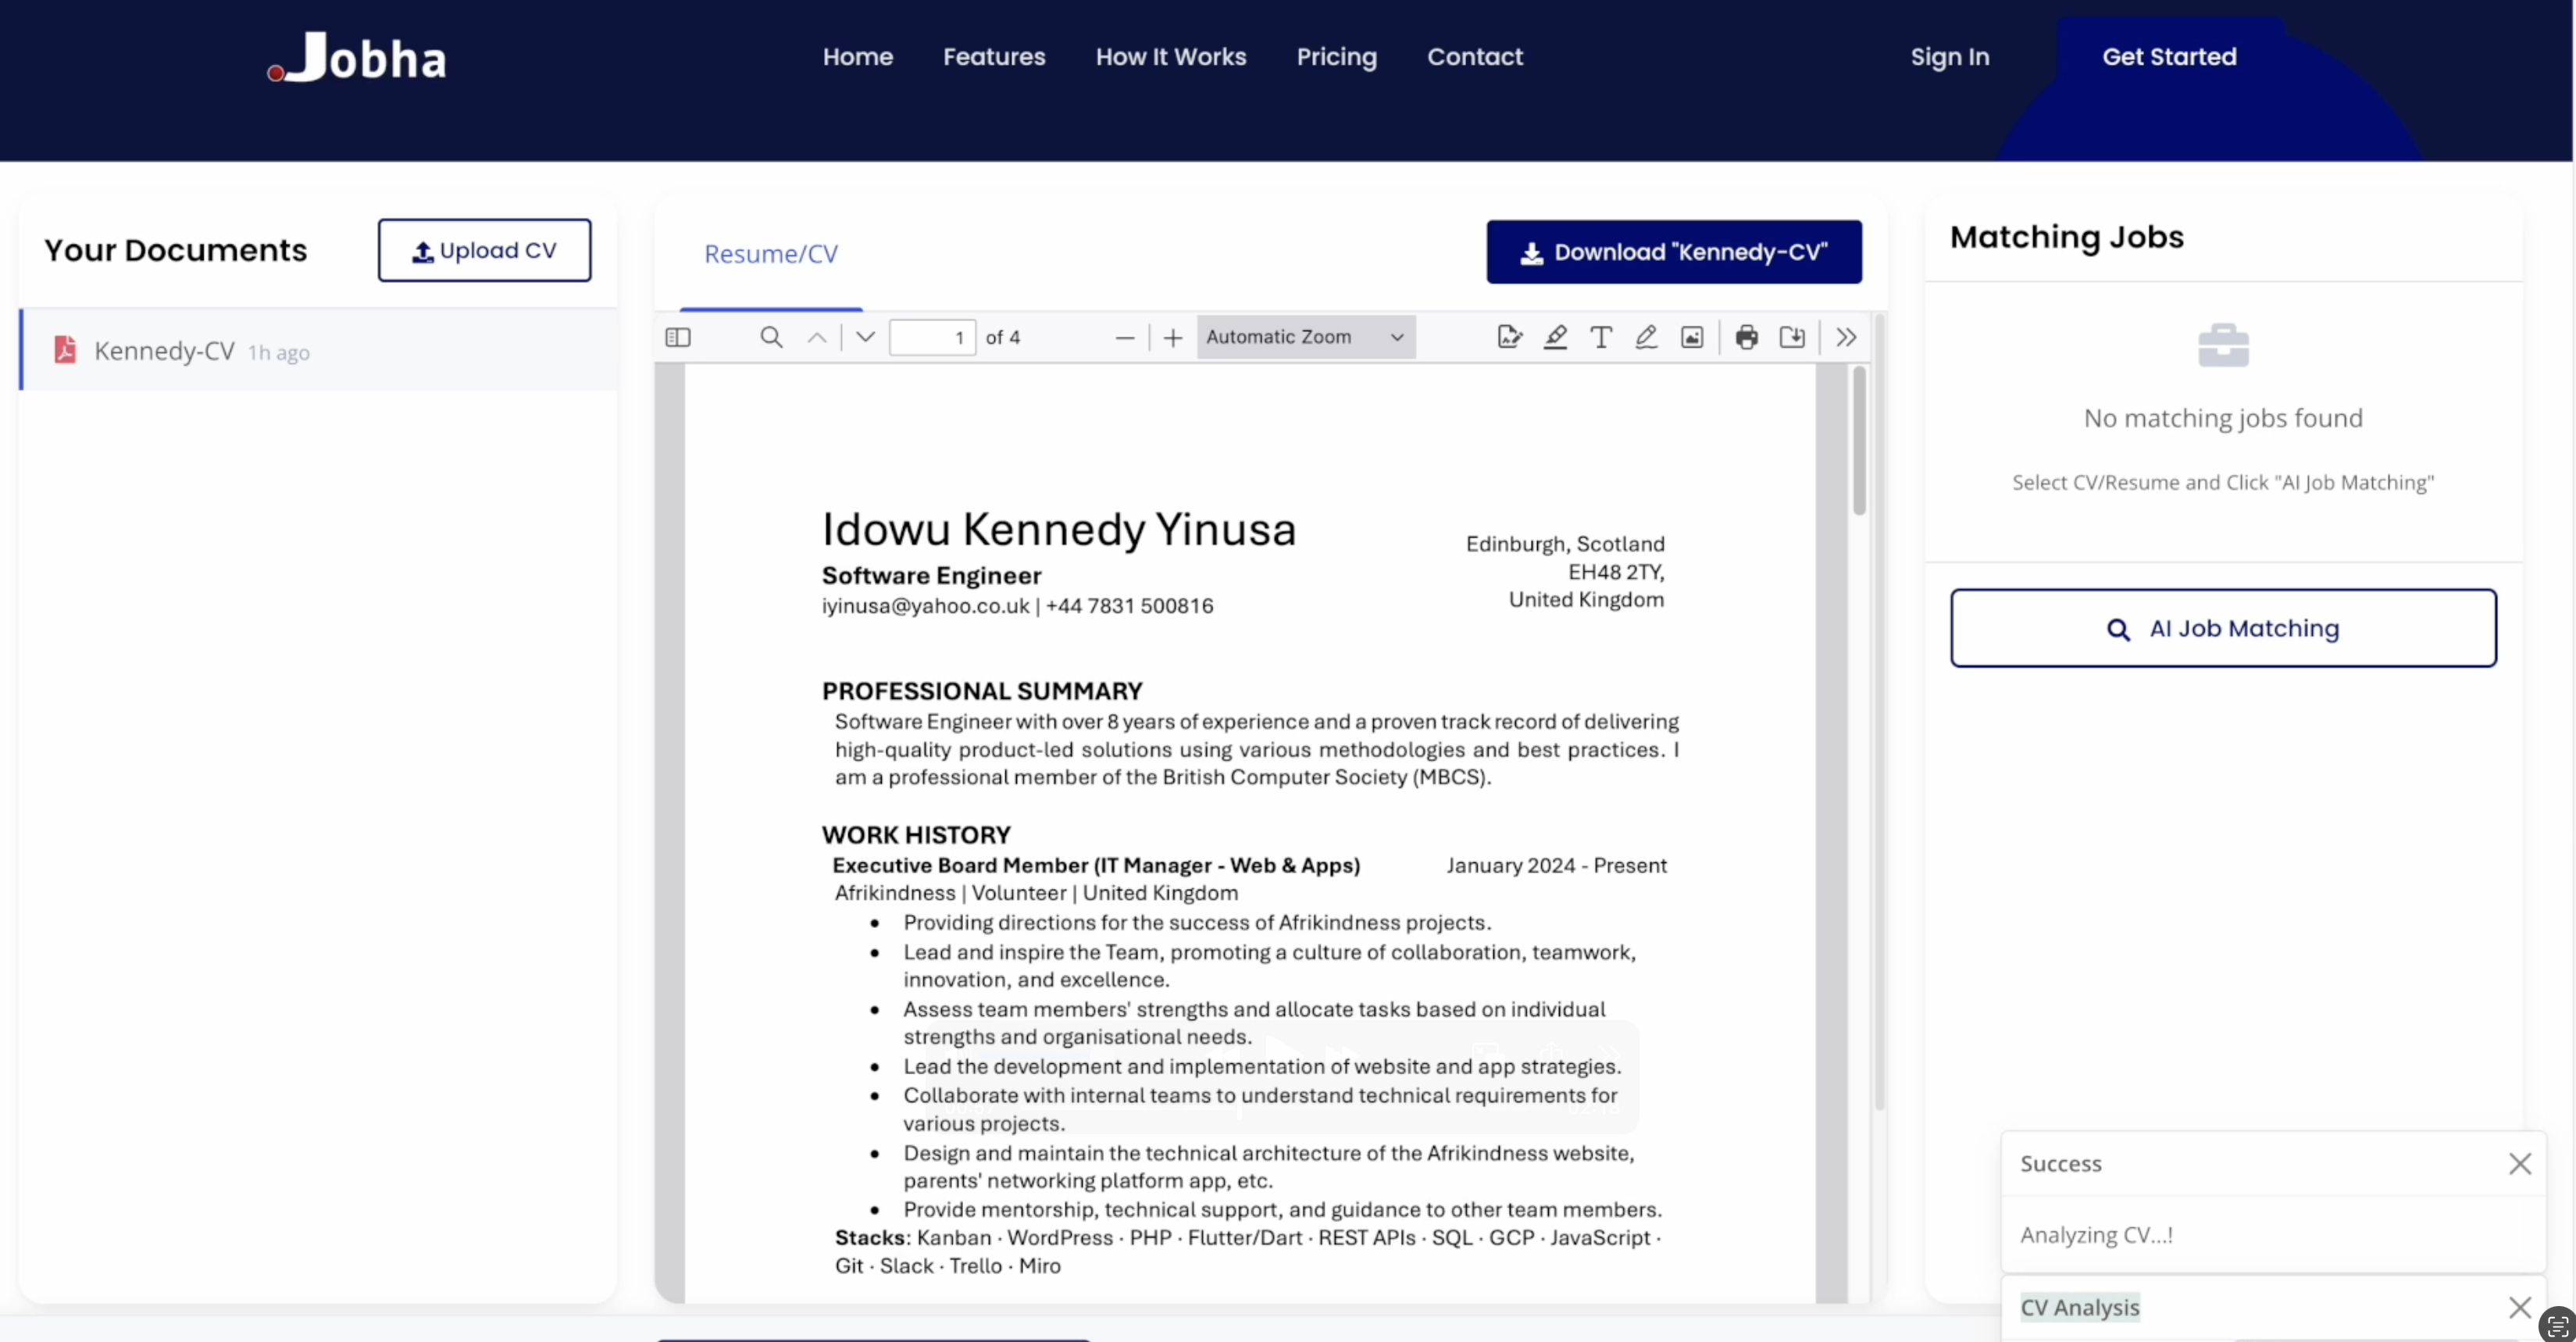Select the add image tool

(x=1692, y=337)
